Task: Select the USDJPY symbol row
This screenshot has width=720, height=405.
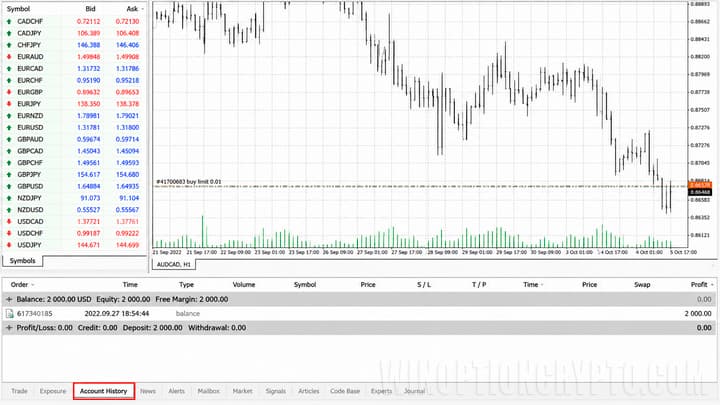Action: tap(73, 245)
